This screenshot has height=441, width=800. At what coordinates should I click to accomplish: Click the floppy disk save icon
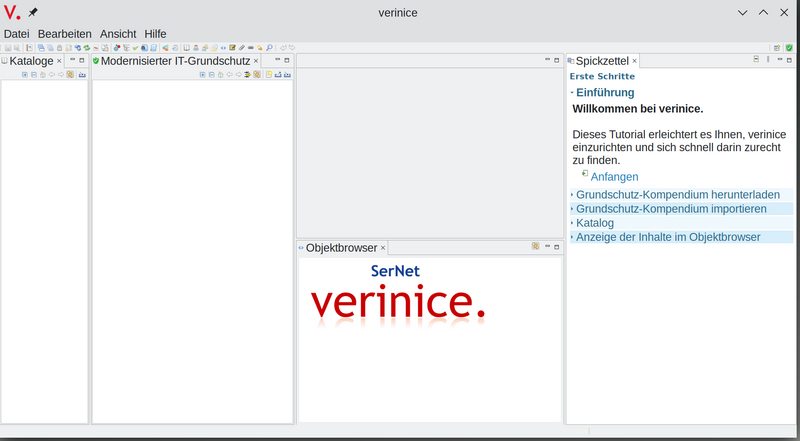click(x=8, y=48)
